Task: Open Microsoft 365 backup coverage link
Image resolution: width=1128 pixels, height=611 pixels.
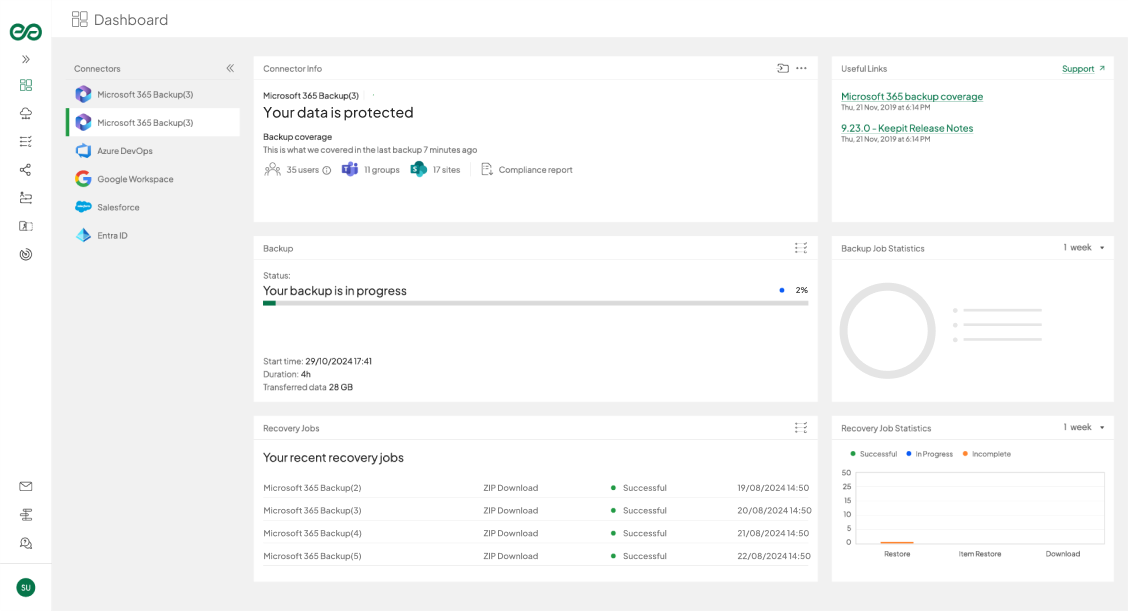Action: coord(911,96)
